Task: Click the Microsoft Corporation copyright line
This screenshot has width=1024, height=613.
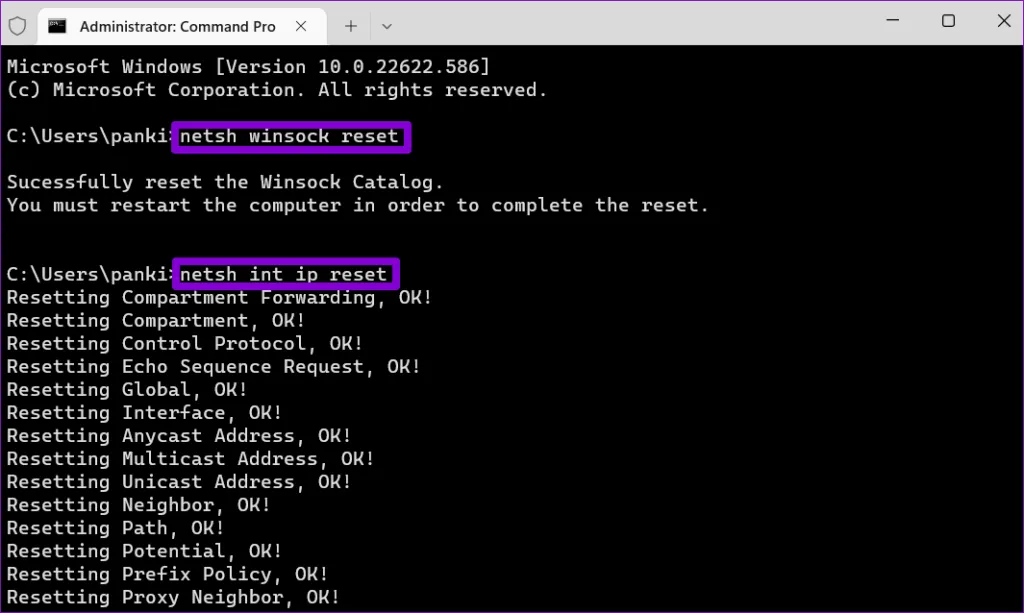Action: [277, 90]
